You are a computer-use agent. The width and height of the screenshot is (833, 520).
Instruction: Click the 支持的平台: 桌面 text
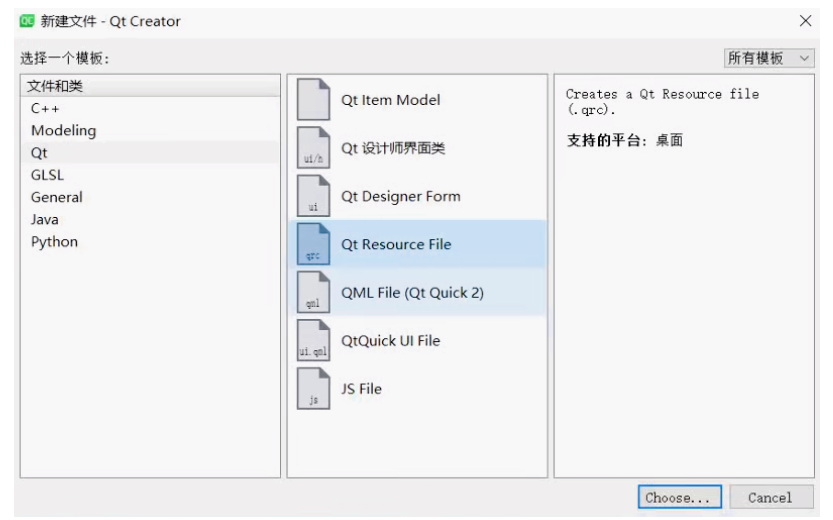624,140
